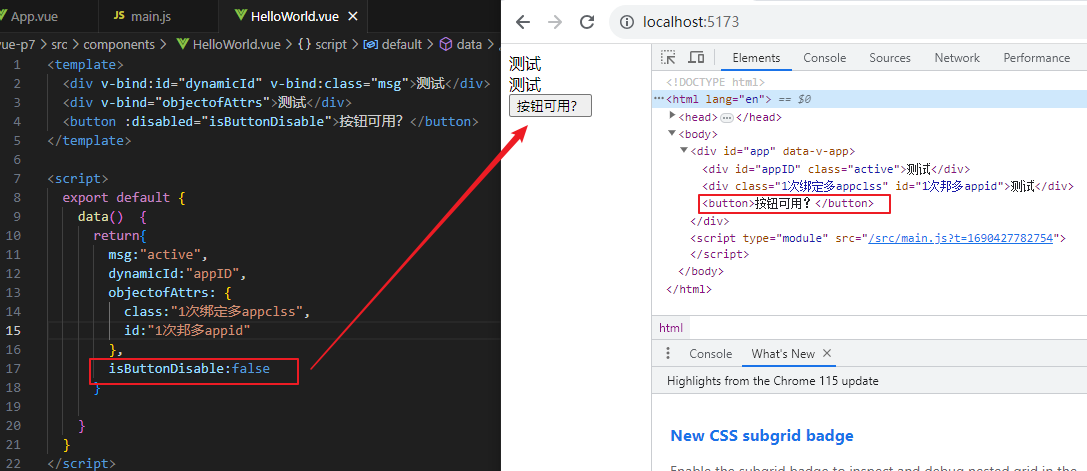Click the isButtonDisable:false code line

(x=189, y=369)
